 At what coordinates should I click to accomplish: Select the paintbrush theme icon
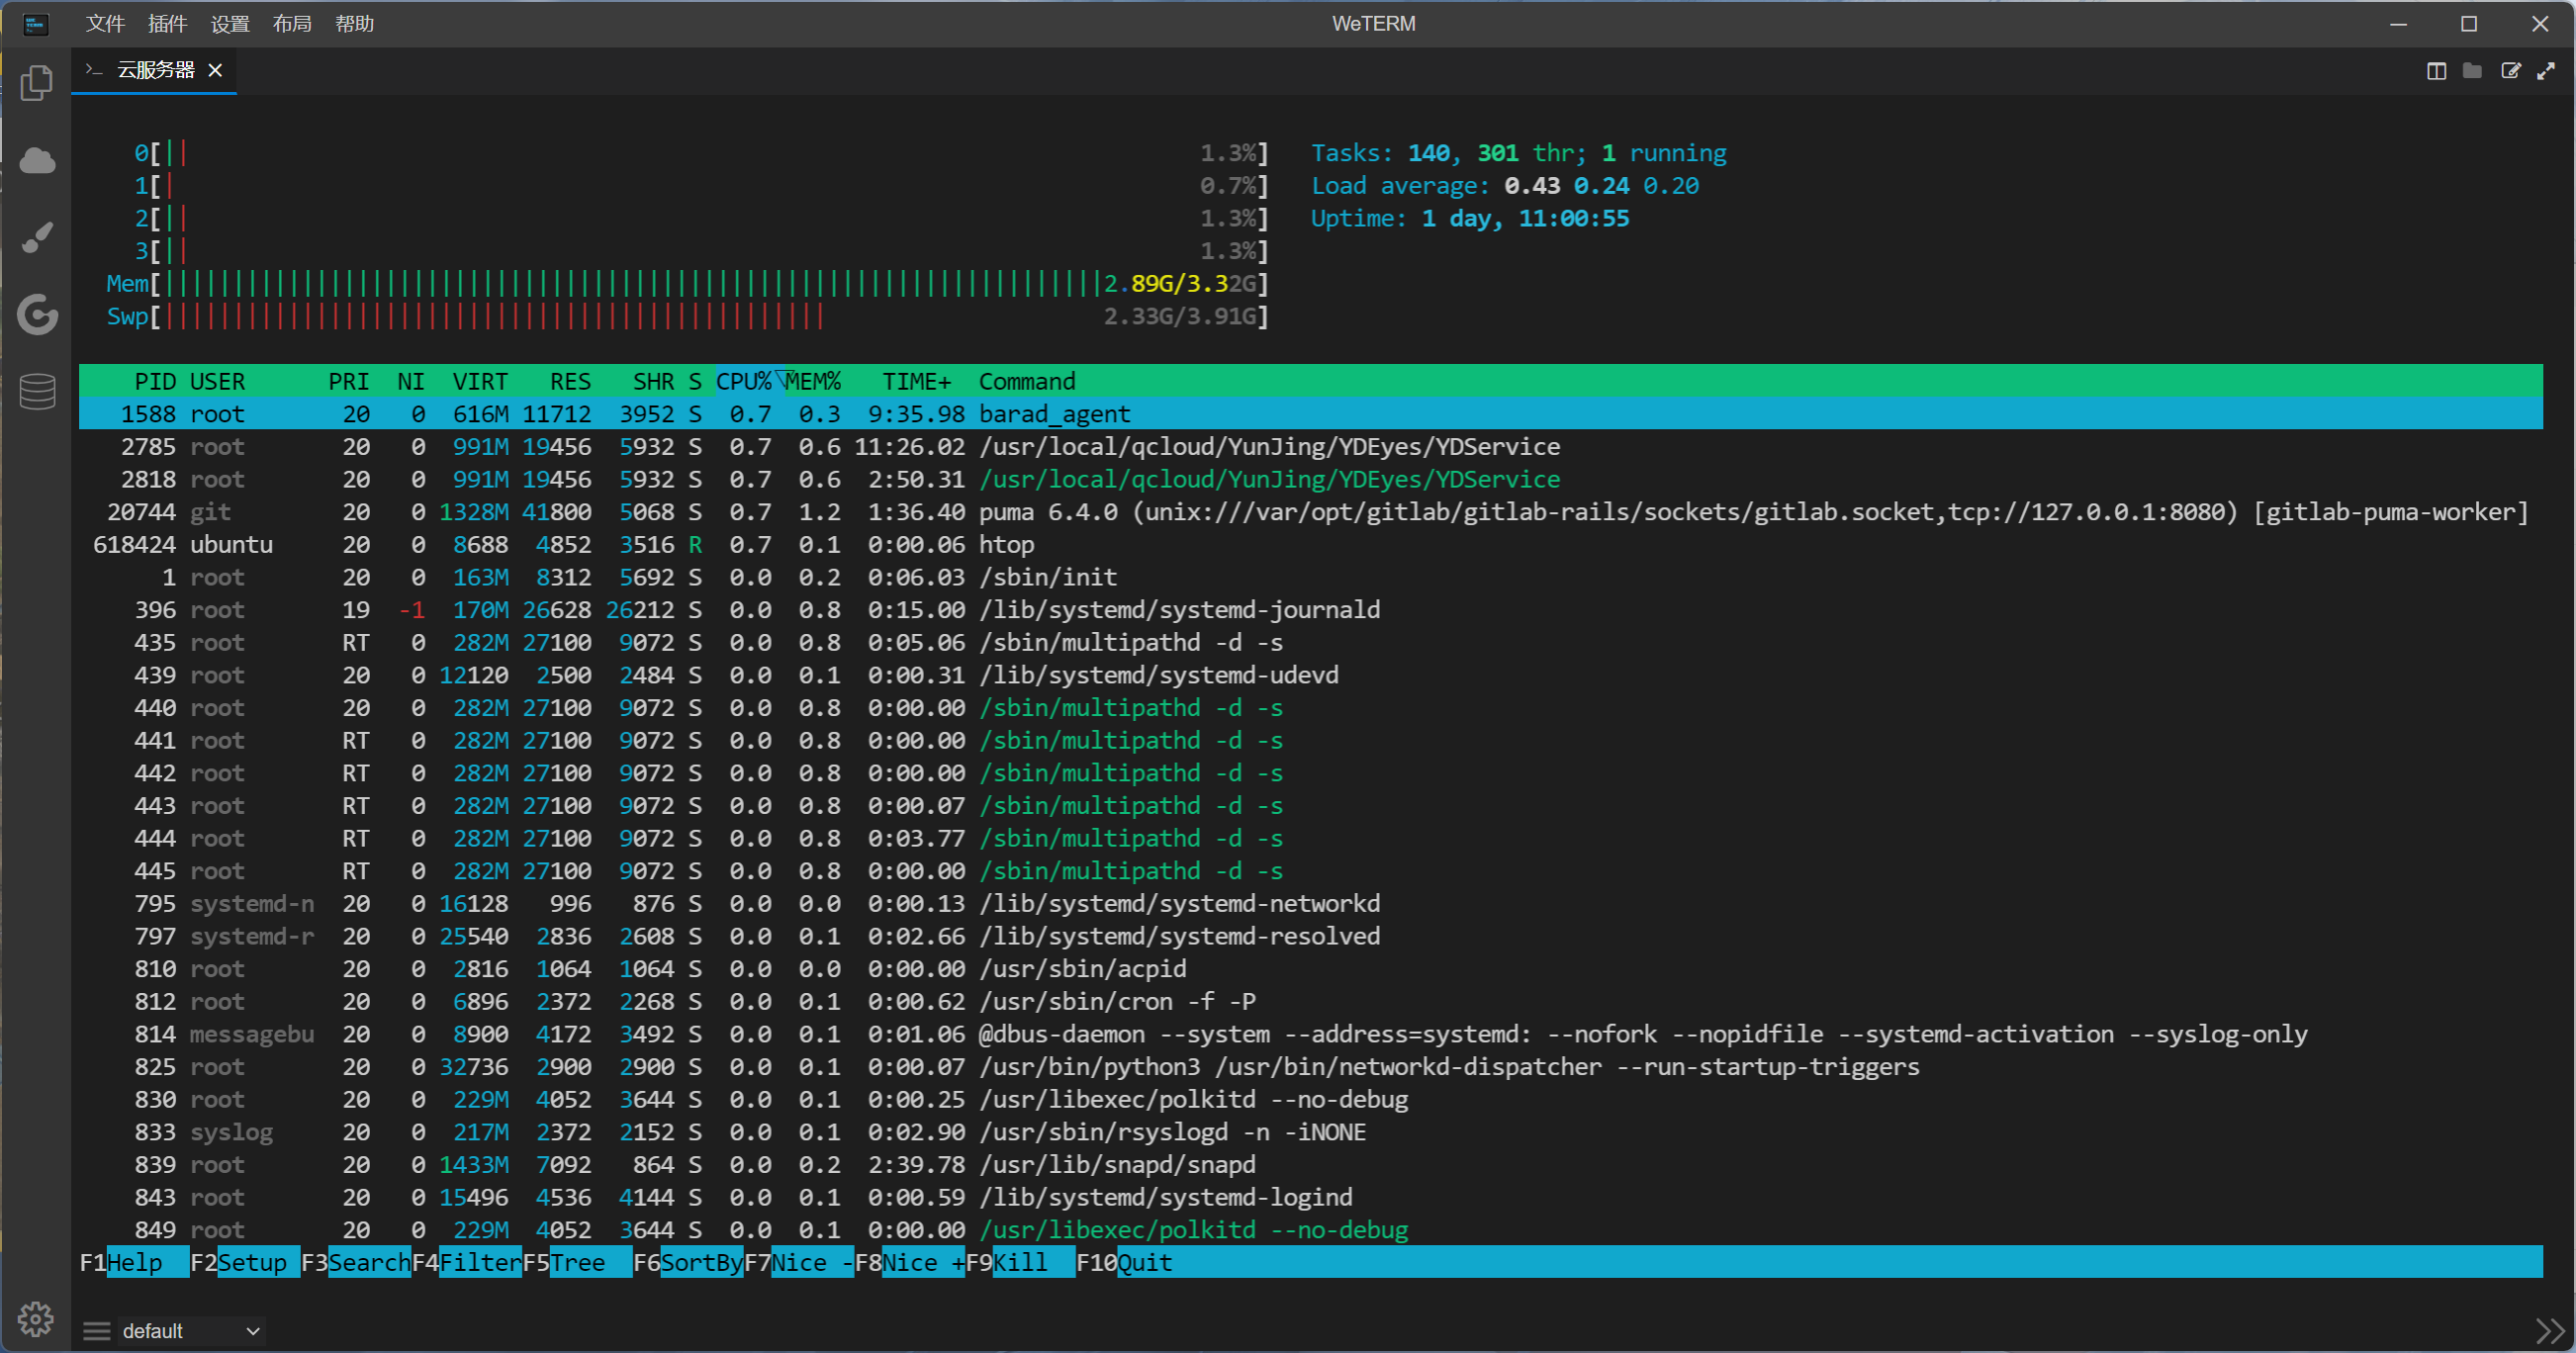(37, 238)
